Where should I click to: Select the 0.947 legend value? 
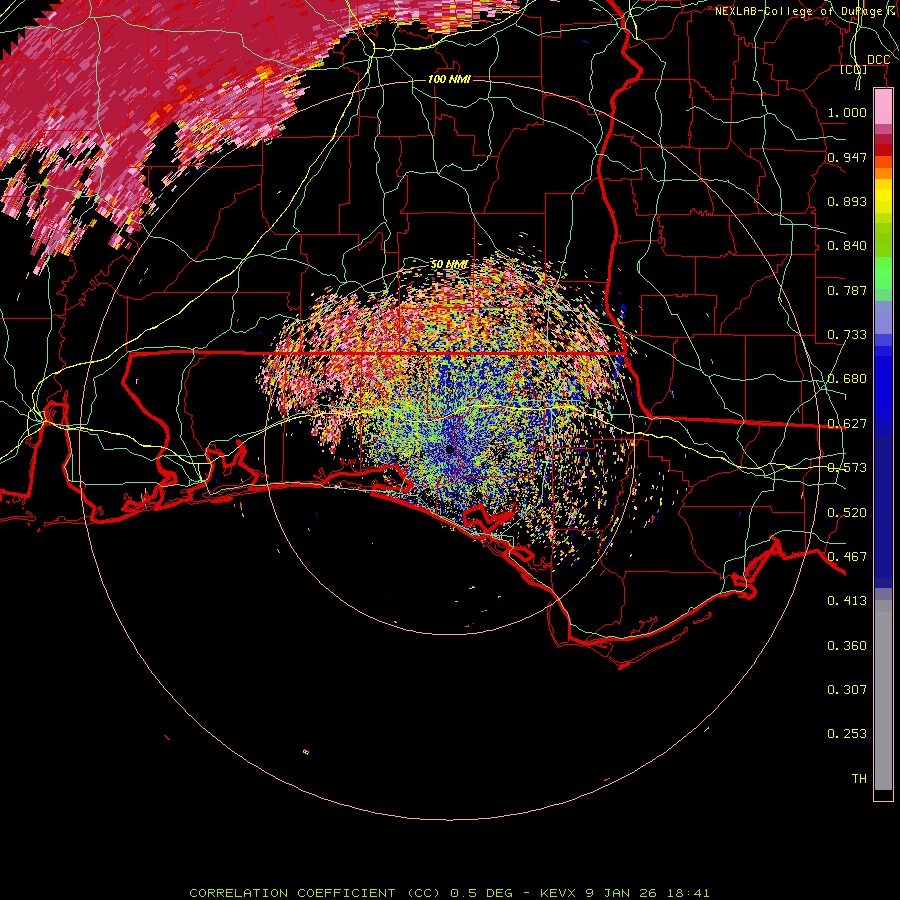pyautogui.click(x=847, y=157)
